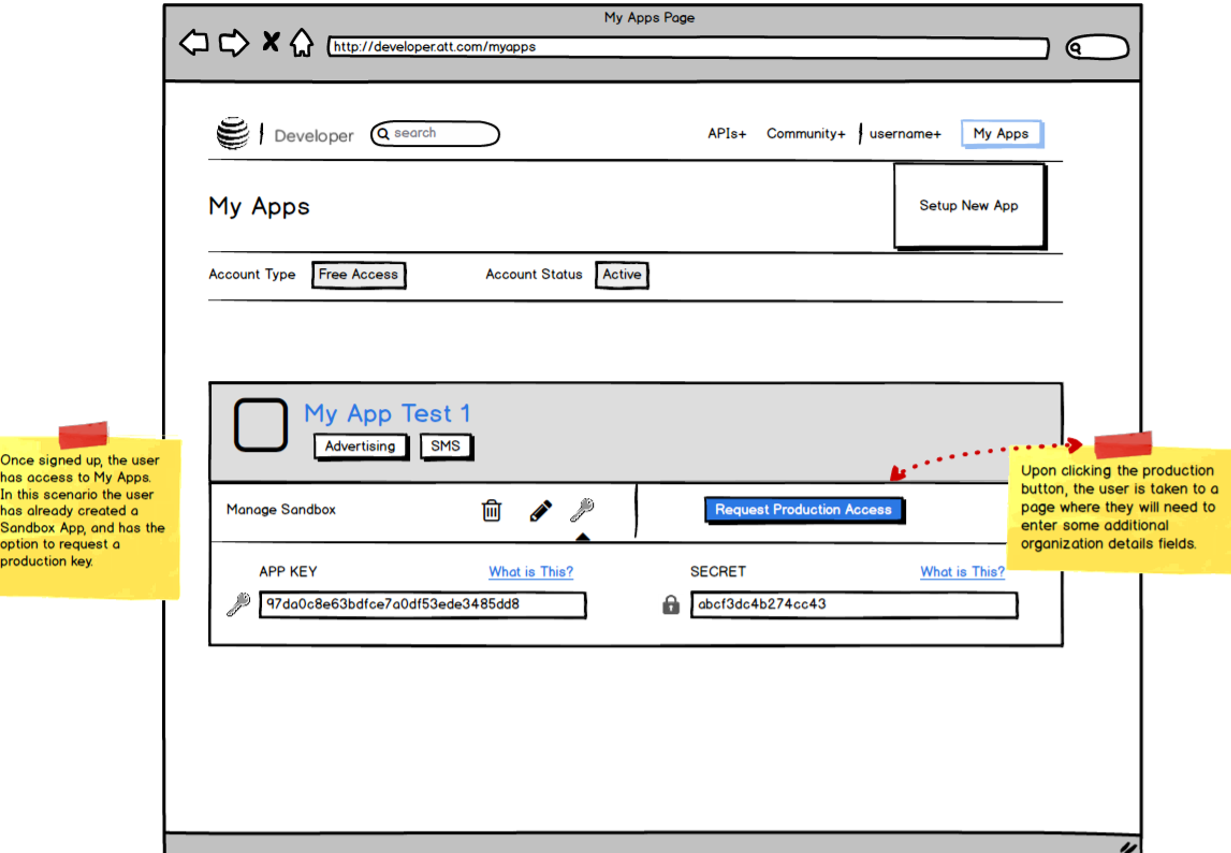Click the browser URL address bar
Image resolution: width=1231 pixels, height=853 pixels.
pyautogui.click(x=688, y=47)
